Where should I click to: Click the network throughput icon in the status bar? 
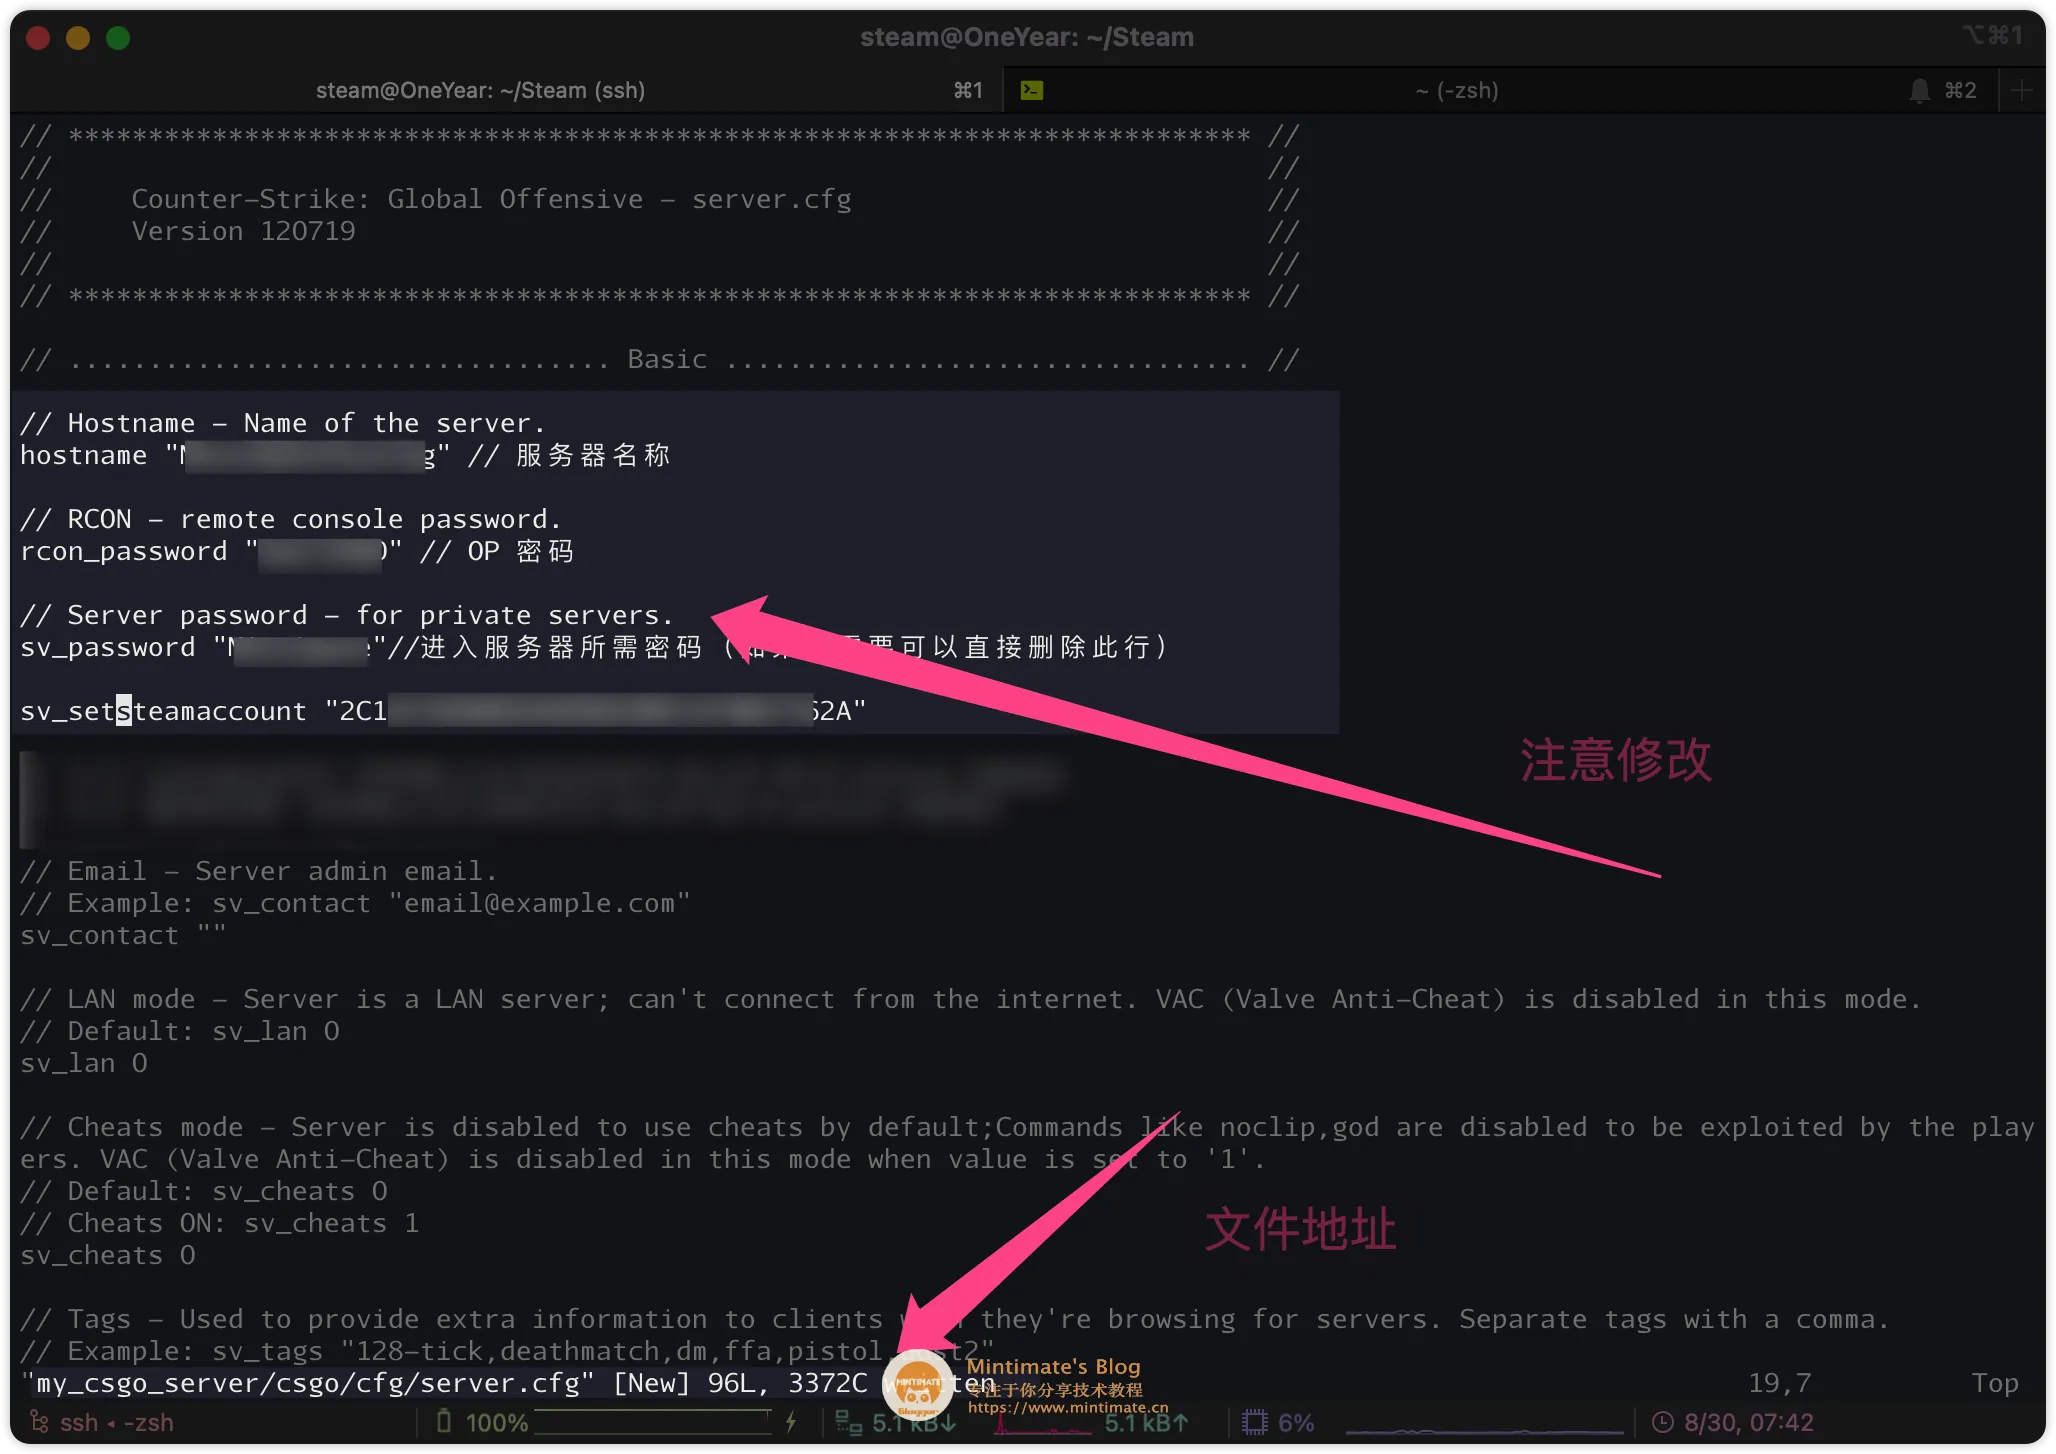click(848, 1422)
